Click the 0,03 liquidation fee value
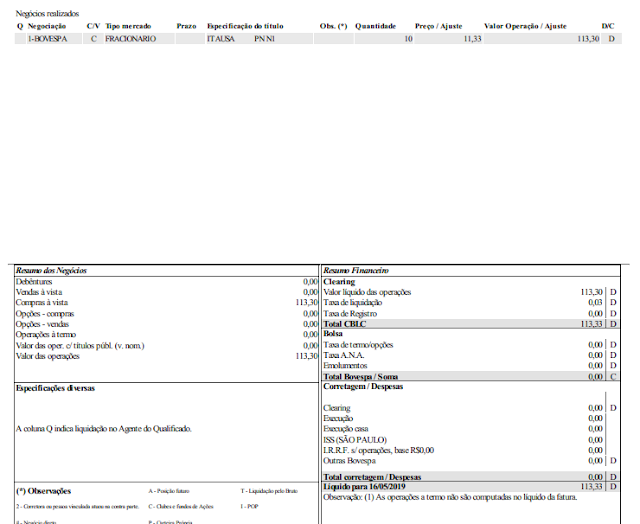The image size is (640, 524). tap(595, 303)
